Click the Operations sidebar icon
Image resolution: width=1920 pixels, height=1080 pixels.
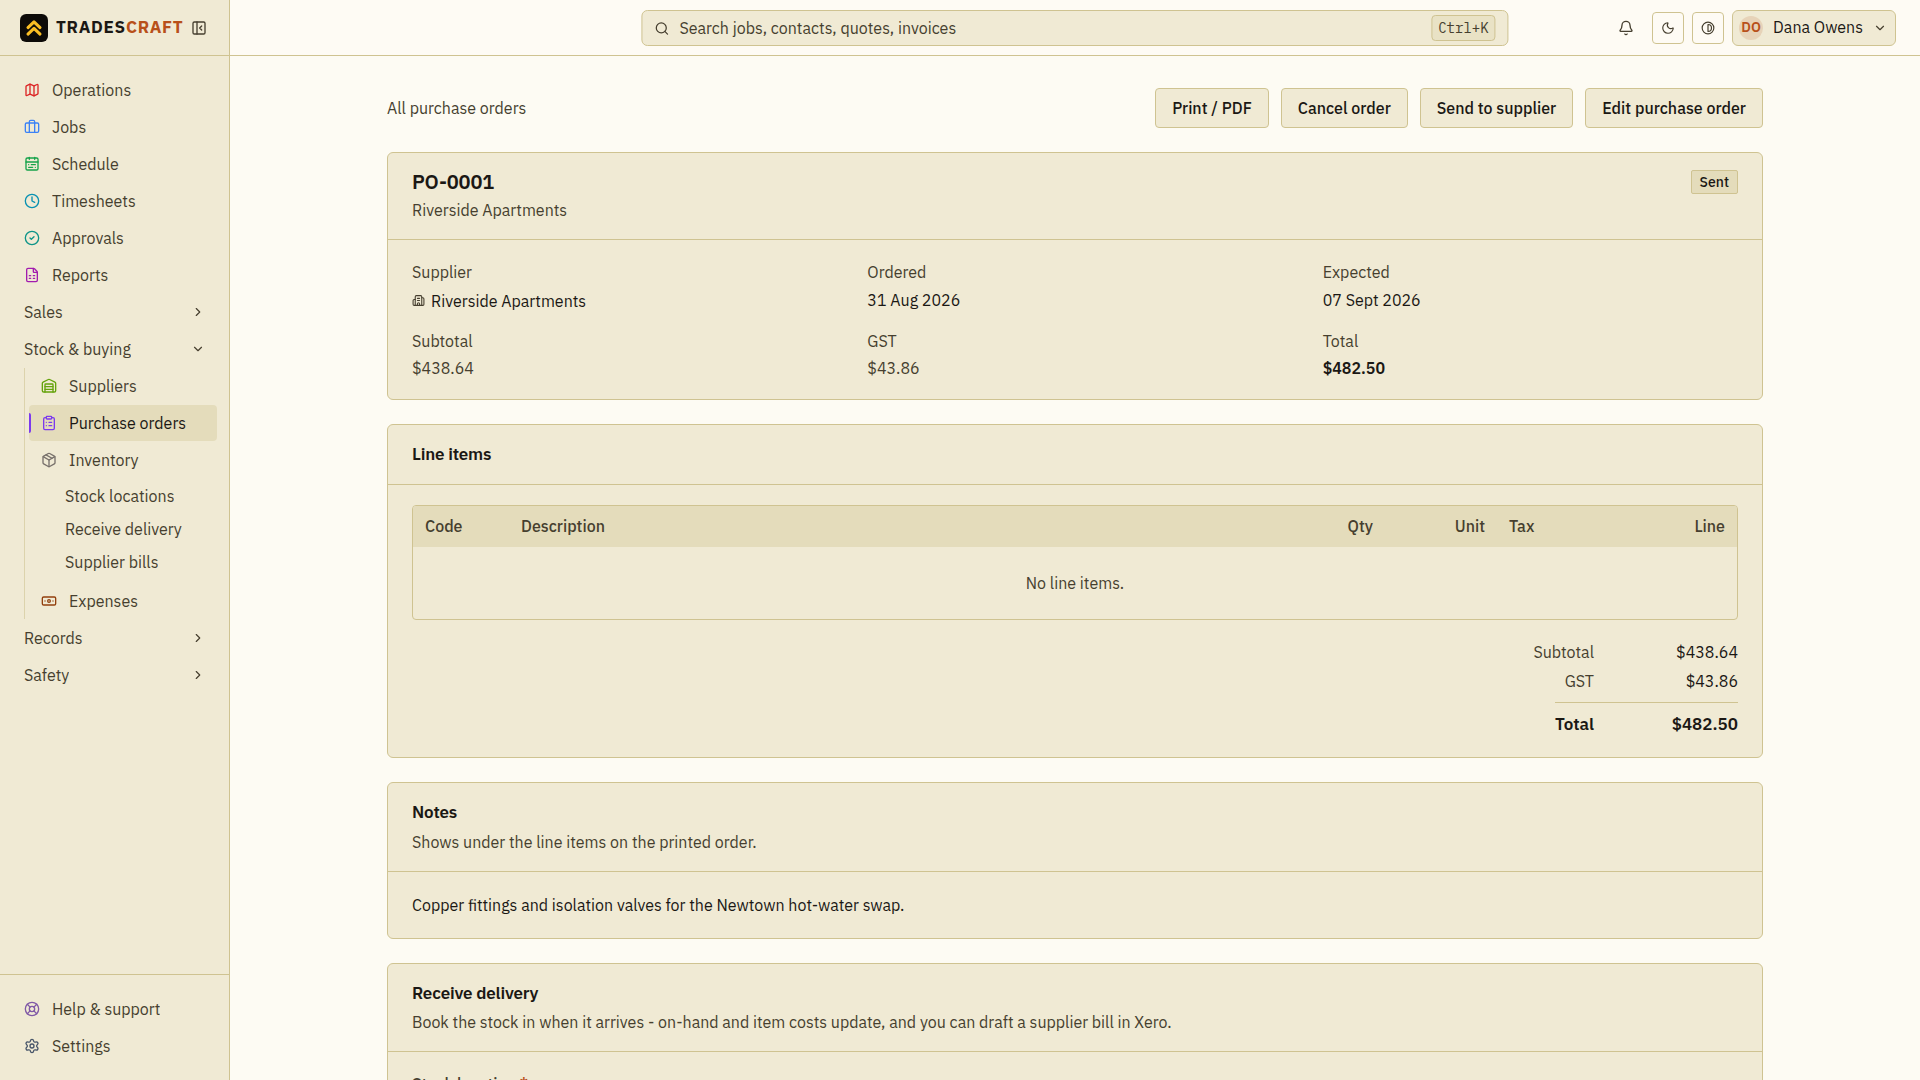[x=32, y=90]
